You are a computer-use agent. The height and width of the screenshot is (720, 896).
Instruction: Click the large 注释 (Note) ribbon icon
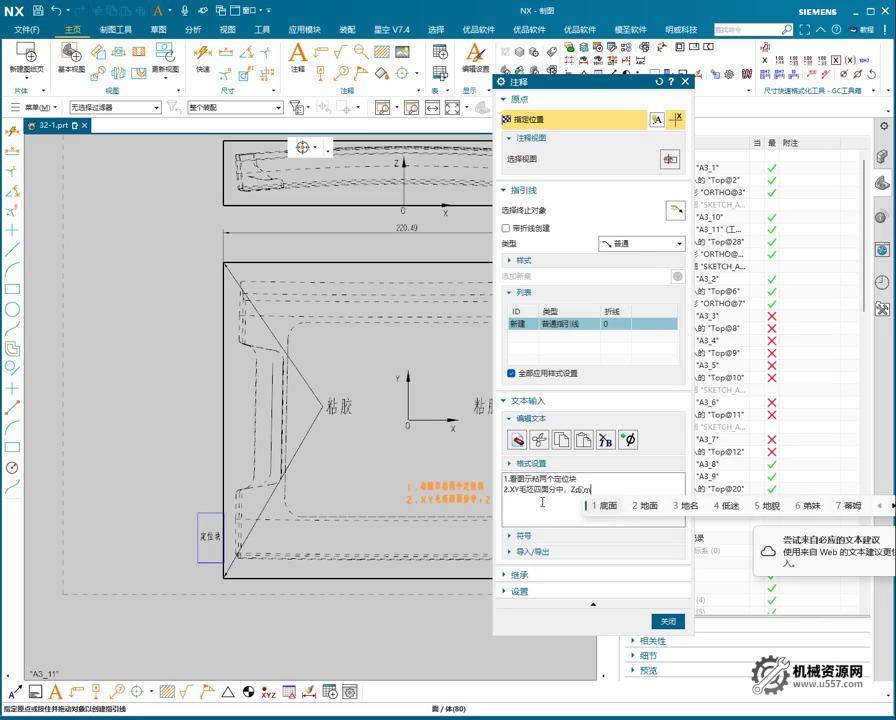click(298, 54)
